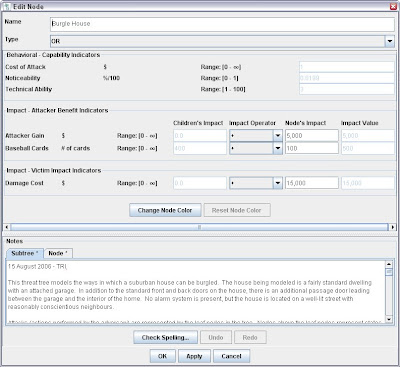Click the Edit Node window title icon
The height and width of the screenshot is (367, 400).
point(7,6)
